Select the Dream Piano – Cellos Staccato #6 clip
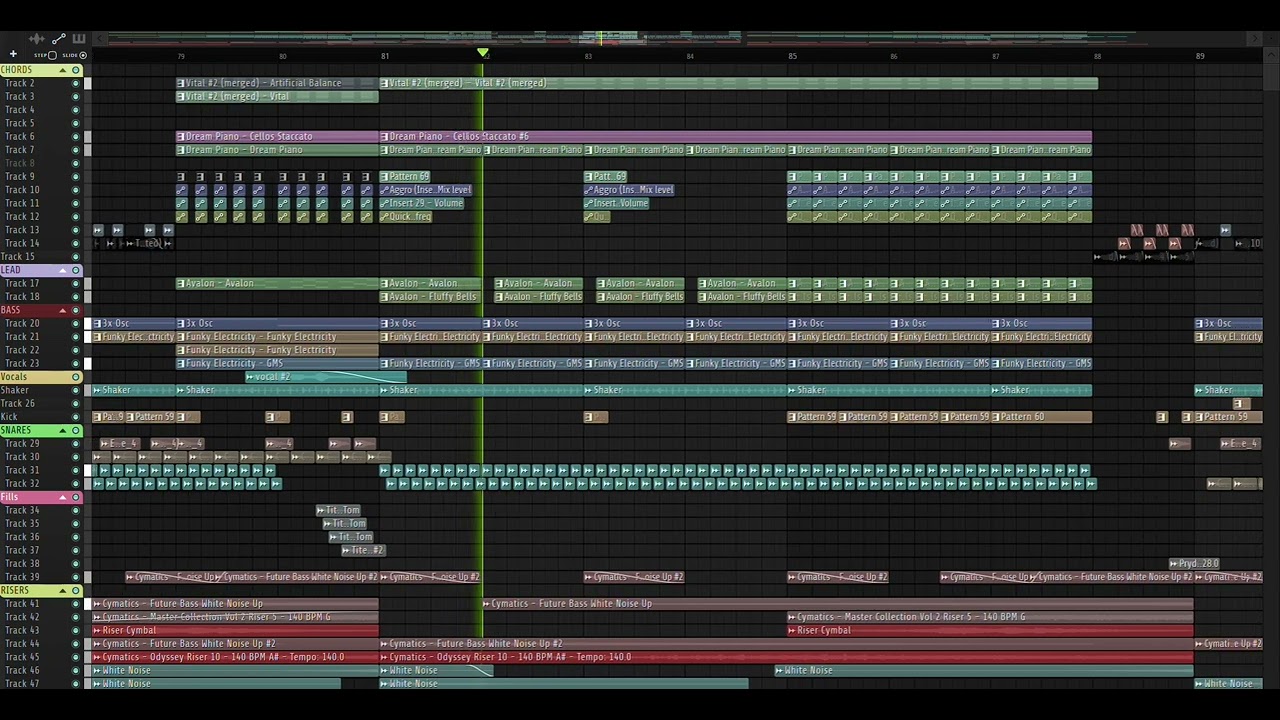This screenshot has height=720, width=1280. [735, 136]
